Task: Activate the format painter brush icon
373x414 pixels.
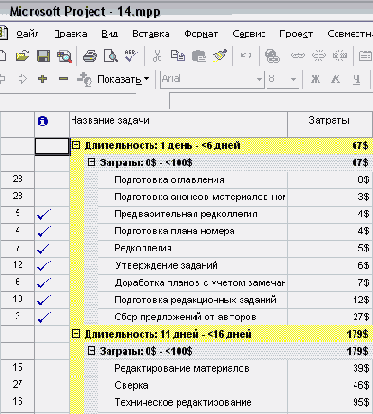Action: (220, 56)
